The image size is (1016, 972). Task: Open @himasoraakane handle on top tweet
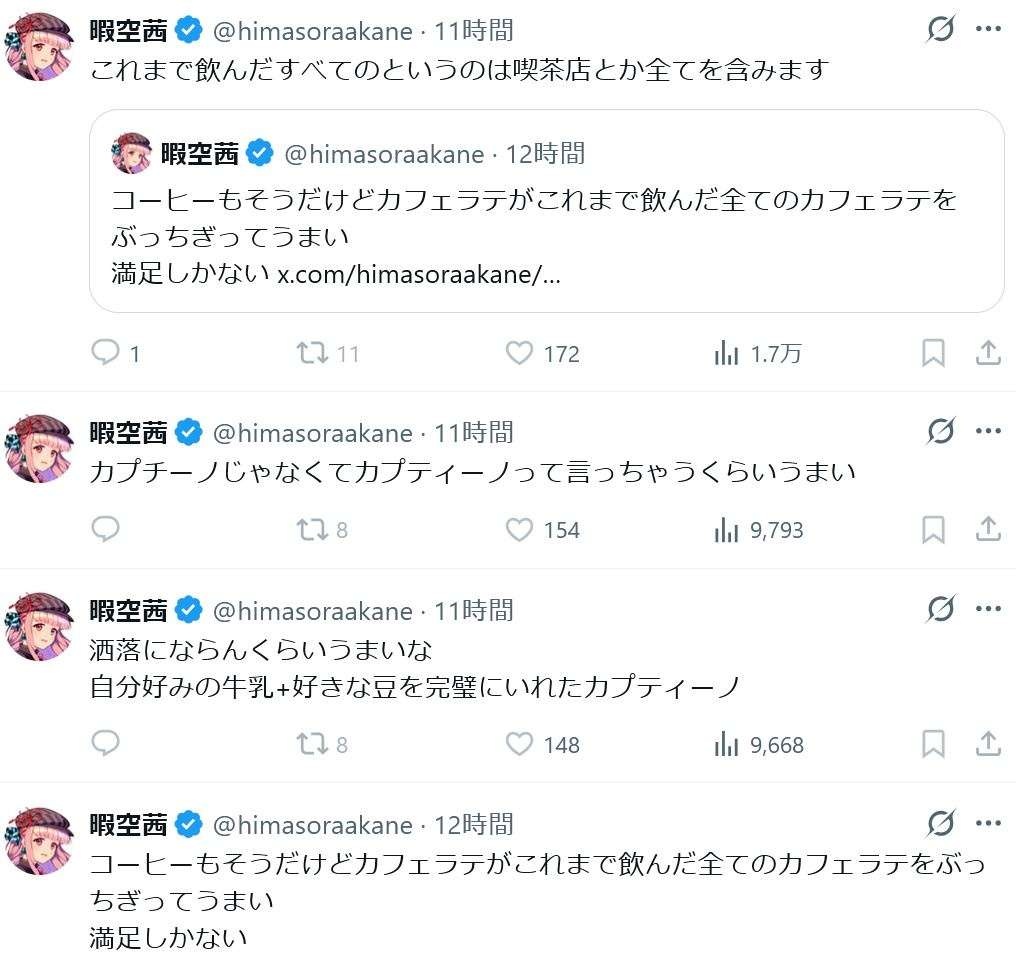(x=312, y=31)
